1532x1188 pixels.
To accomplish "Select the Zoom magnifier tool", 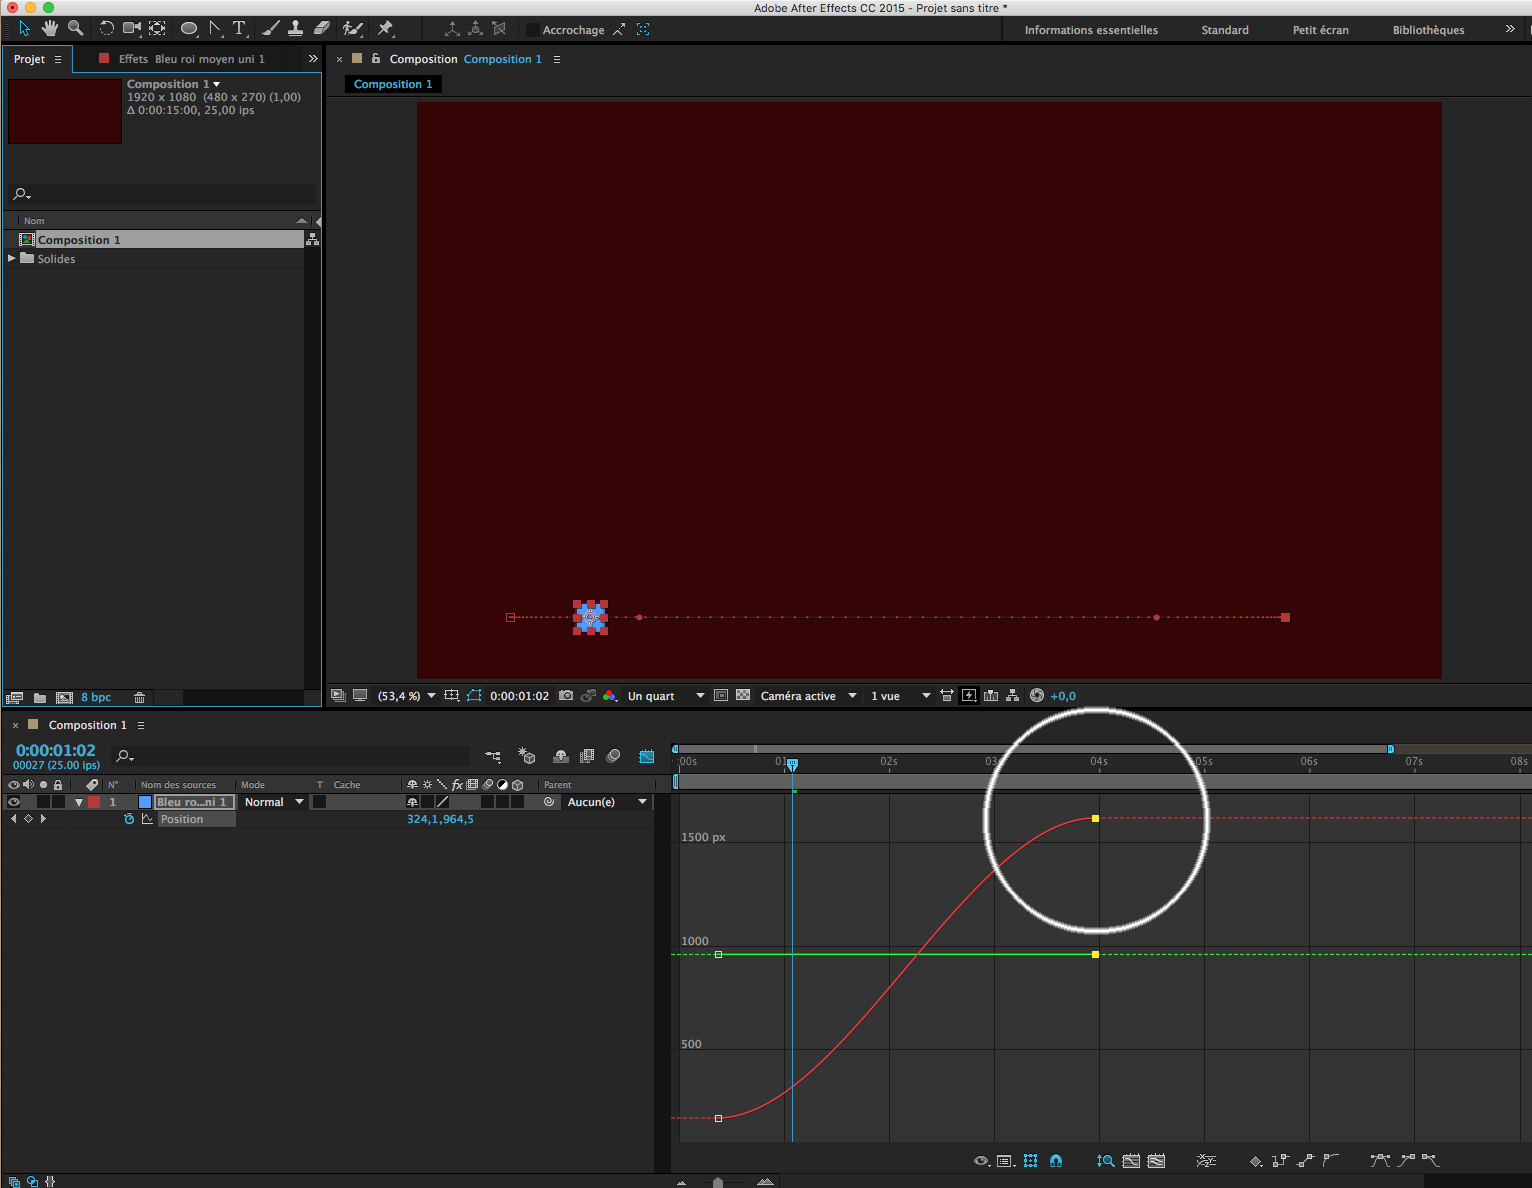I will pos(76,29).
